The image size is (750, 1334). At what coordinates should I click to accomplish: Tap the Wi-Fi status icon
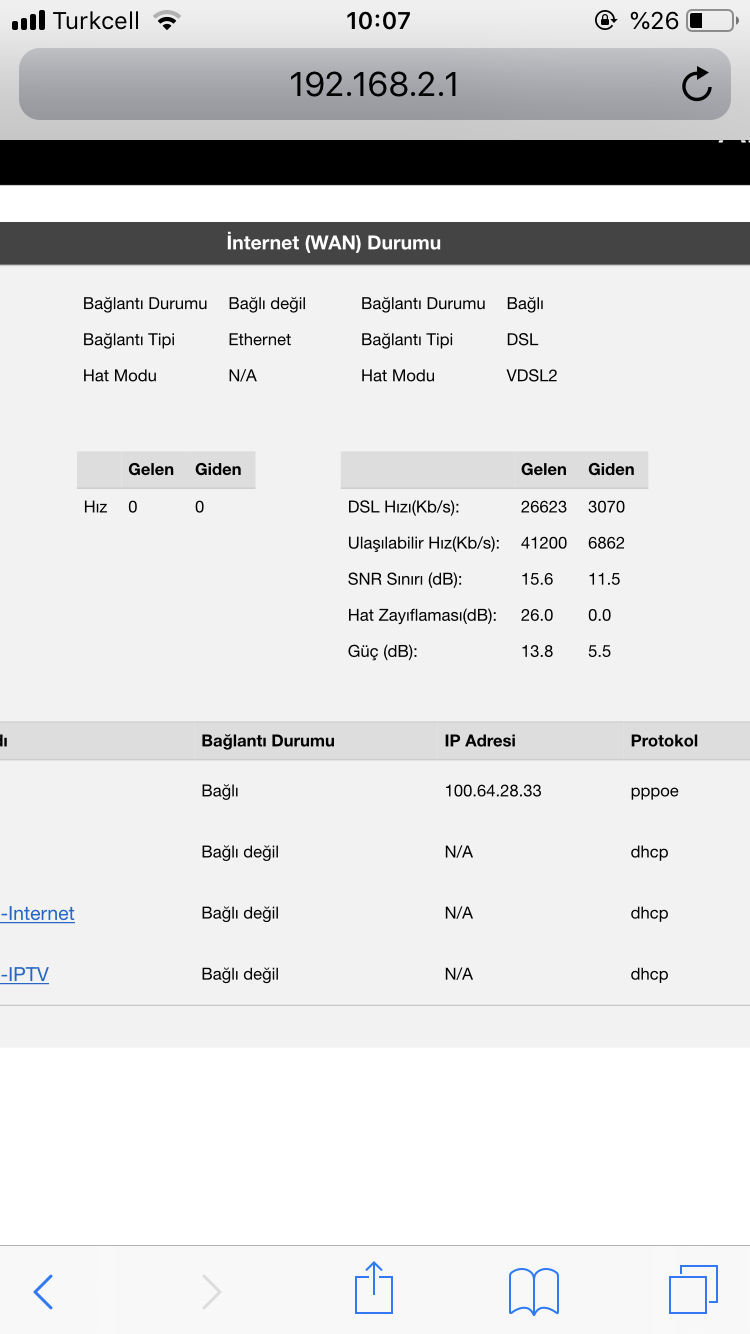(168, 20)
